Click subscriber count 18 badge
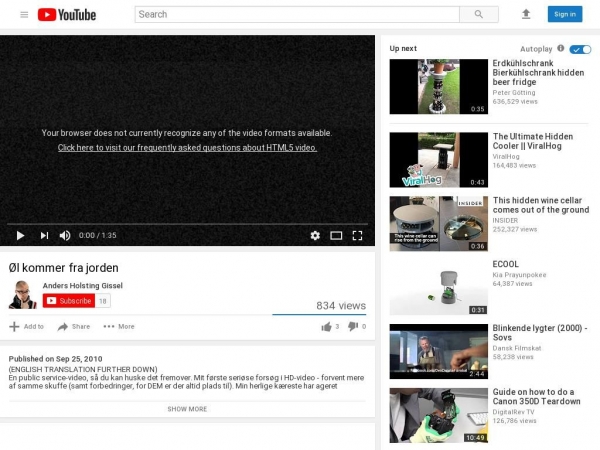The width and height of the screenshot is (600, 450). 103,301
